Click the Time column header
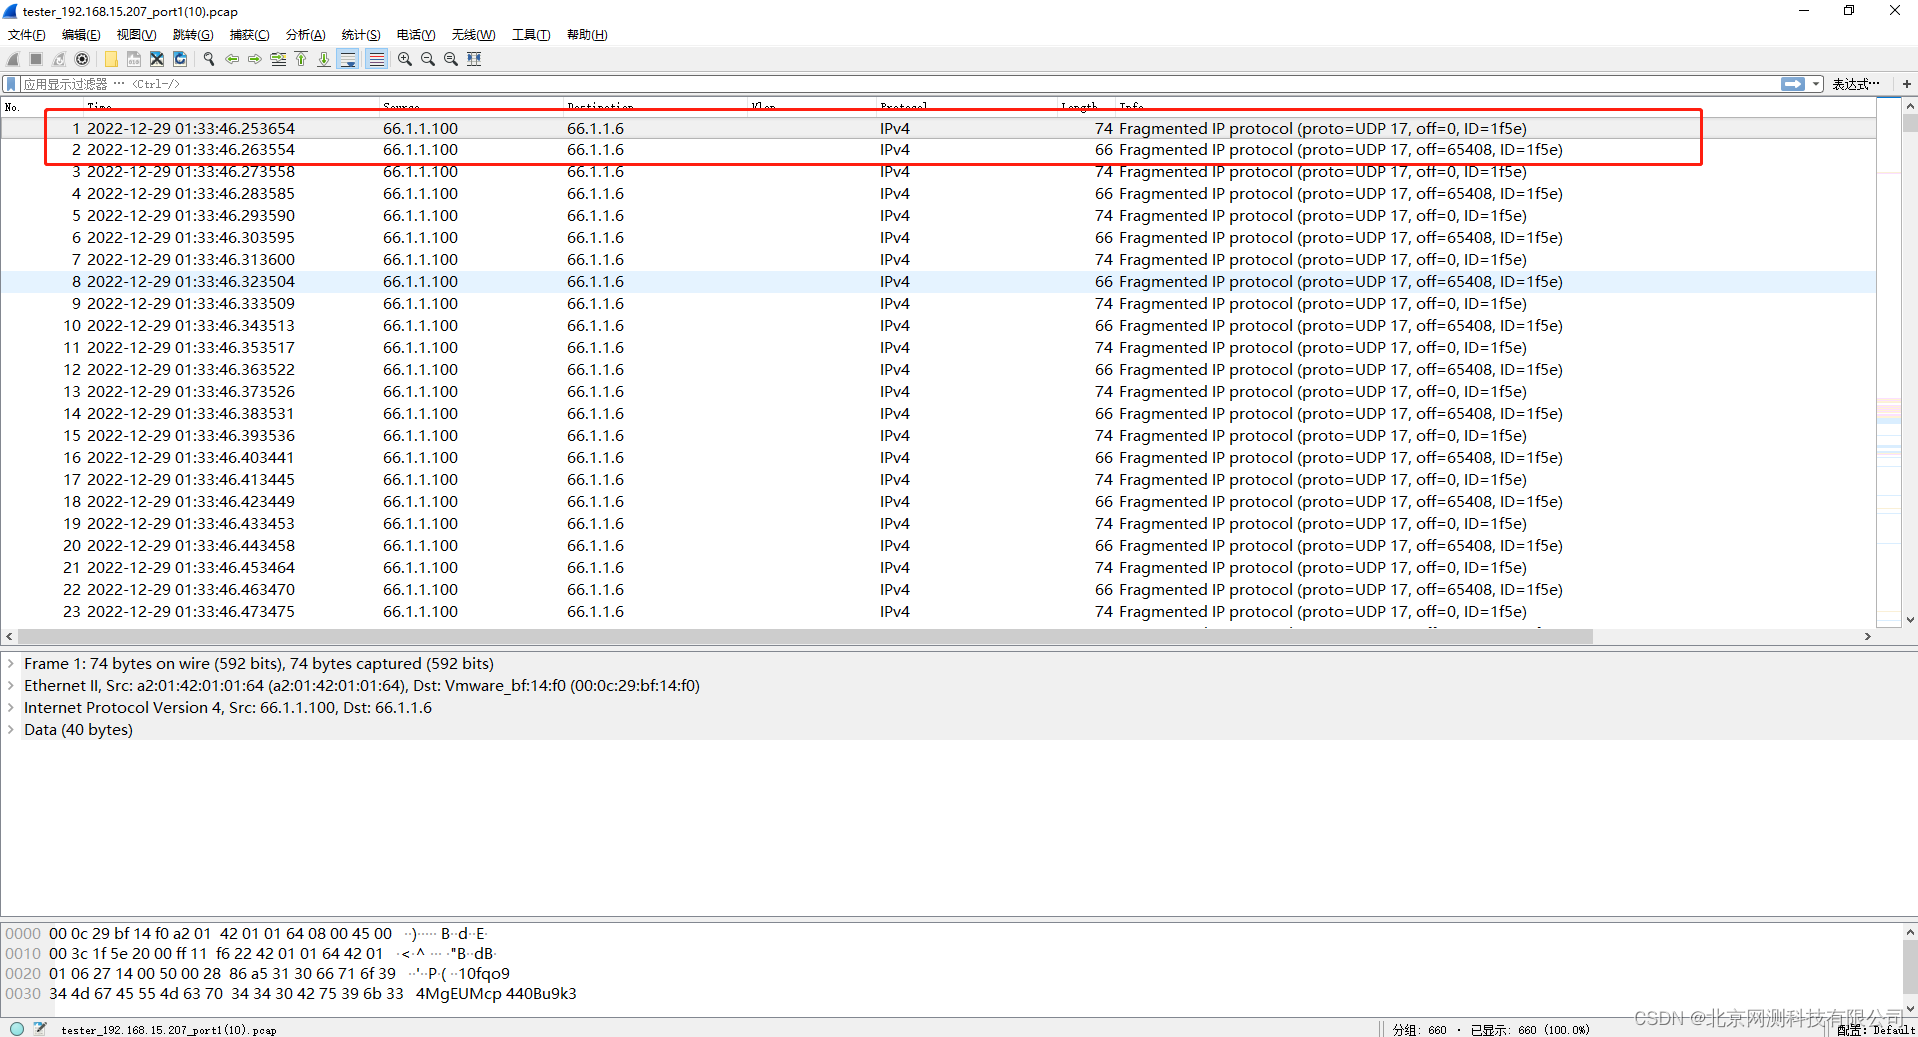Viewport: 1918px width, 1037px height. point(230,107)
